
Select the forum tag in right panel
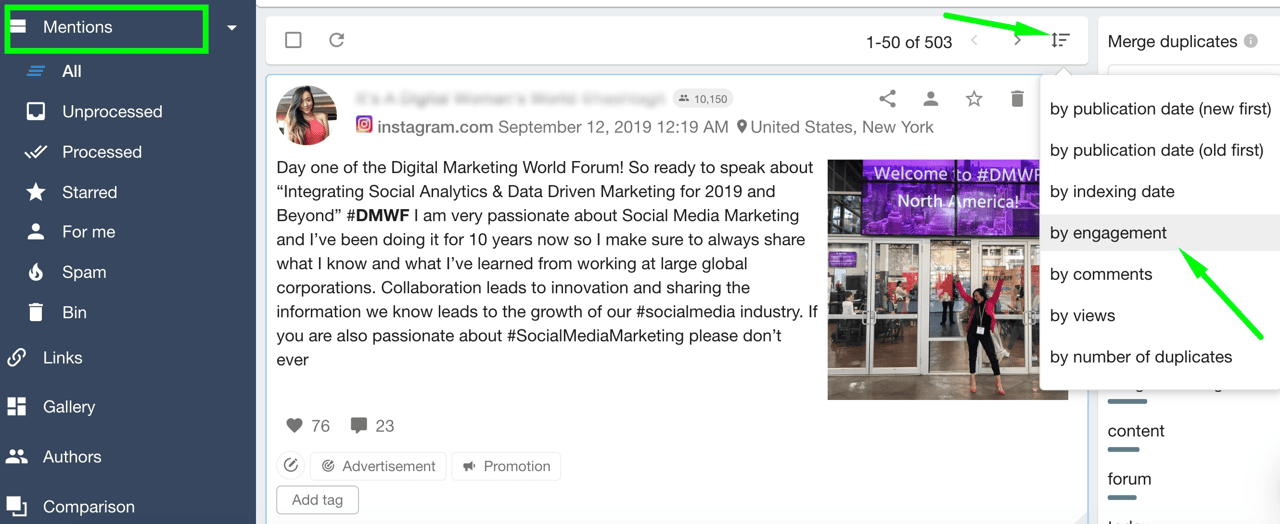tap(1129, 479)
